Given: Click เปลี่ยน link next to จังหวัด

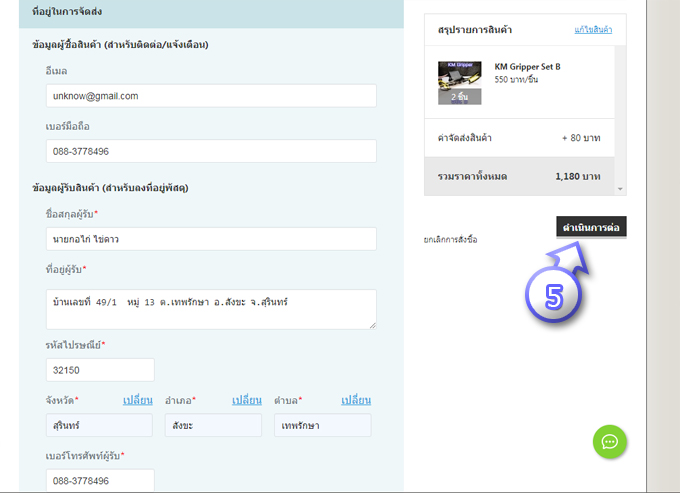Looking at the screenshot, I should point(137,400).
